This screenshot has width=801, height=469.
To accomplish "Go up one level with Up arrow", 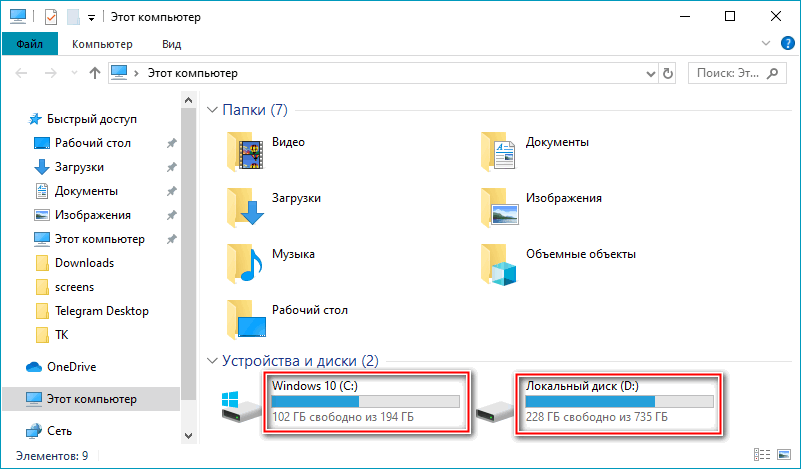I will 95,73.
